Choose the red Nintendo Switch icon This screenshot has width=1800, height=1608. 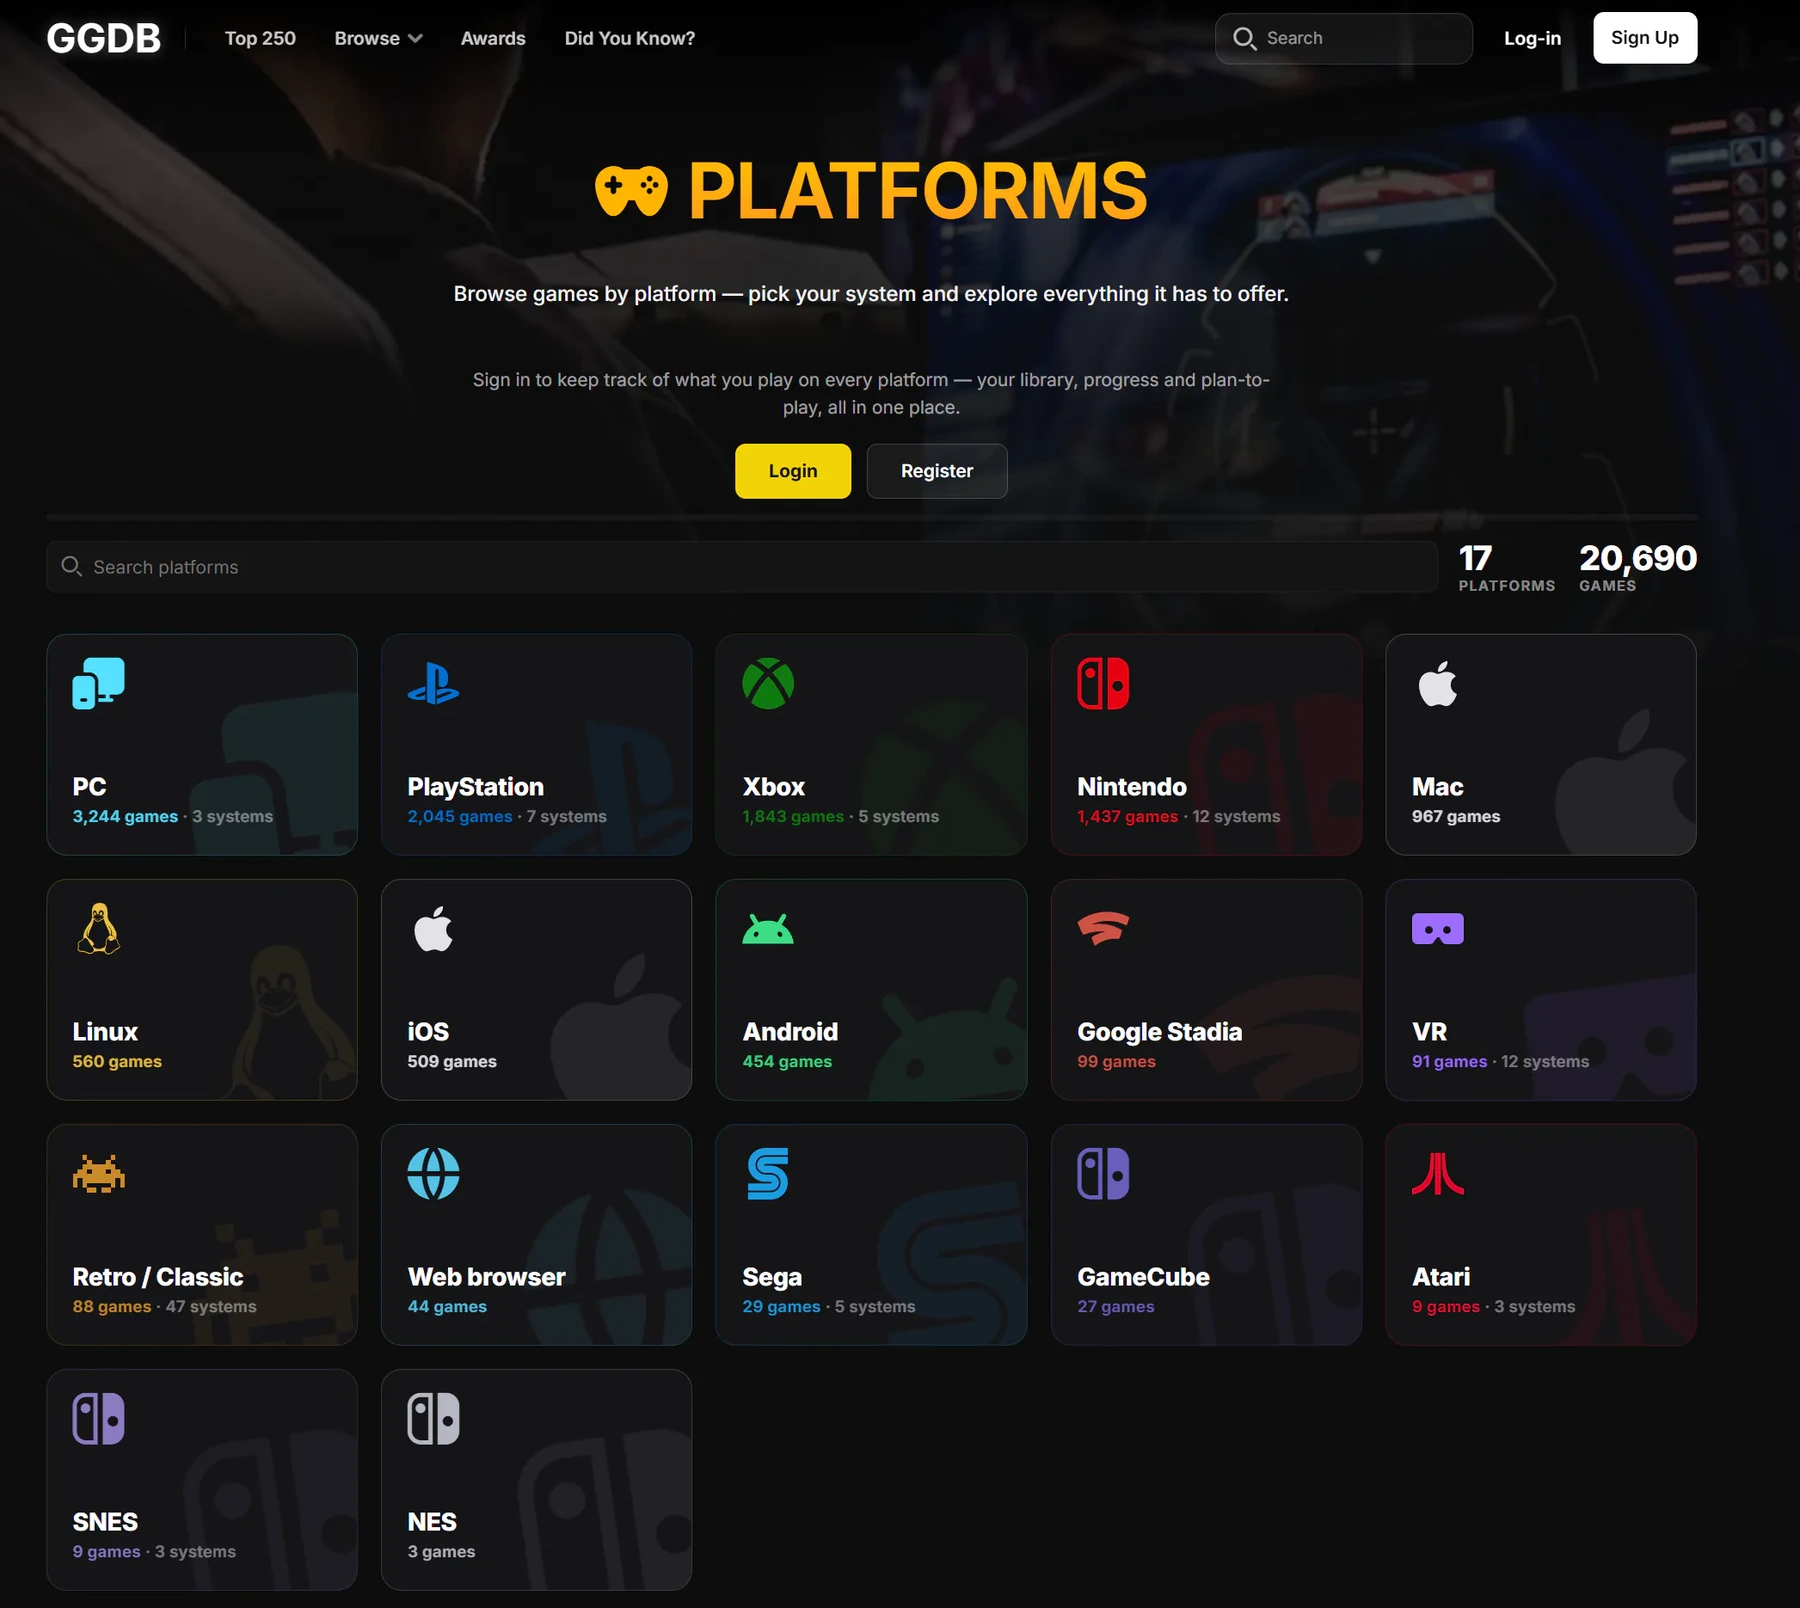click(x=1103, y=684)
